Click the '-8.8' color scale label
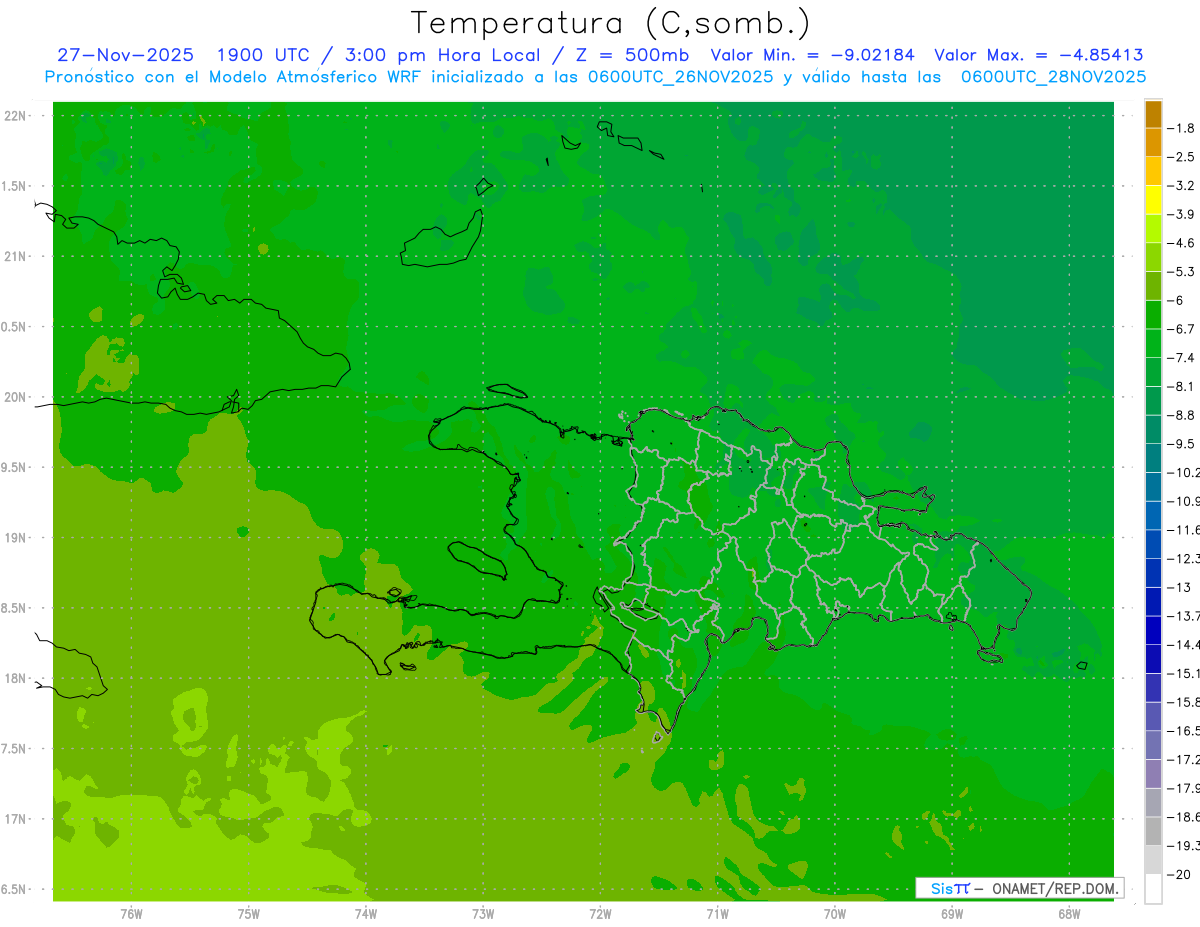This screenshot has height=927, width=1200. click(x=1181, y=415)
